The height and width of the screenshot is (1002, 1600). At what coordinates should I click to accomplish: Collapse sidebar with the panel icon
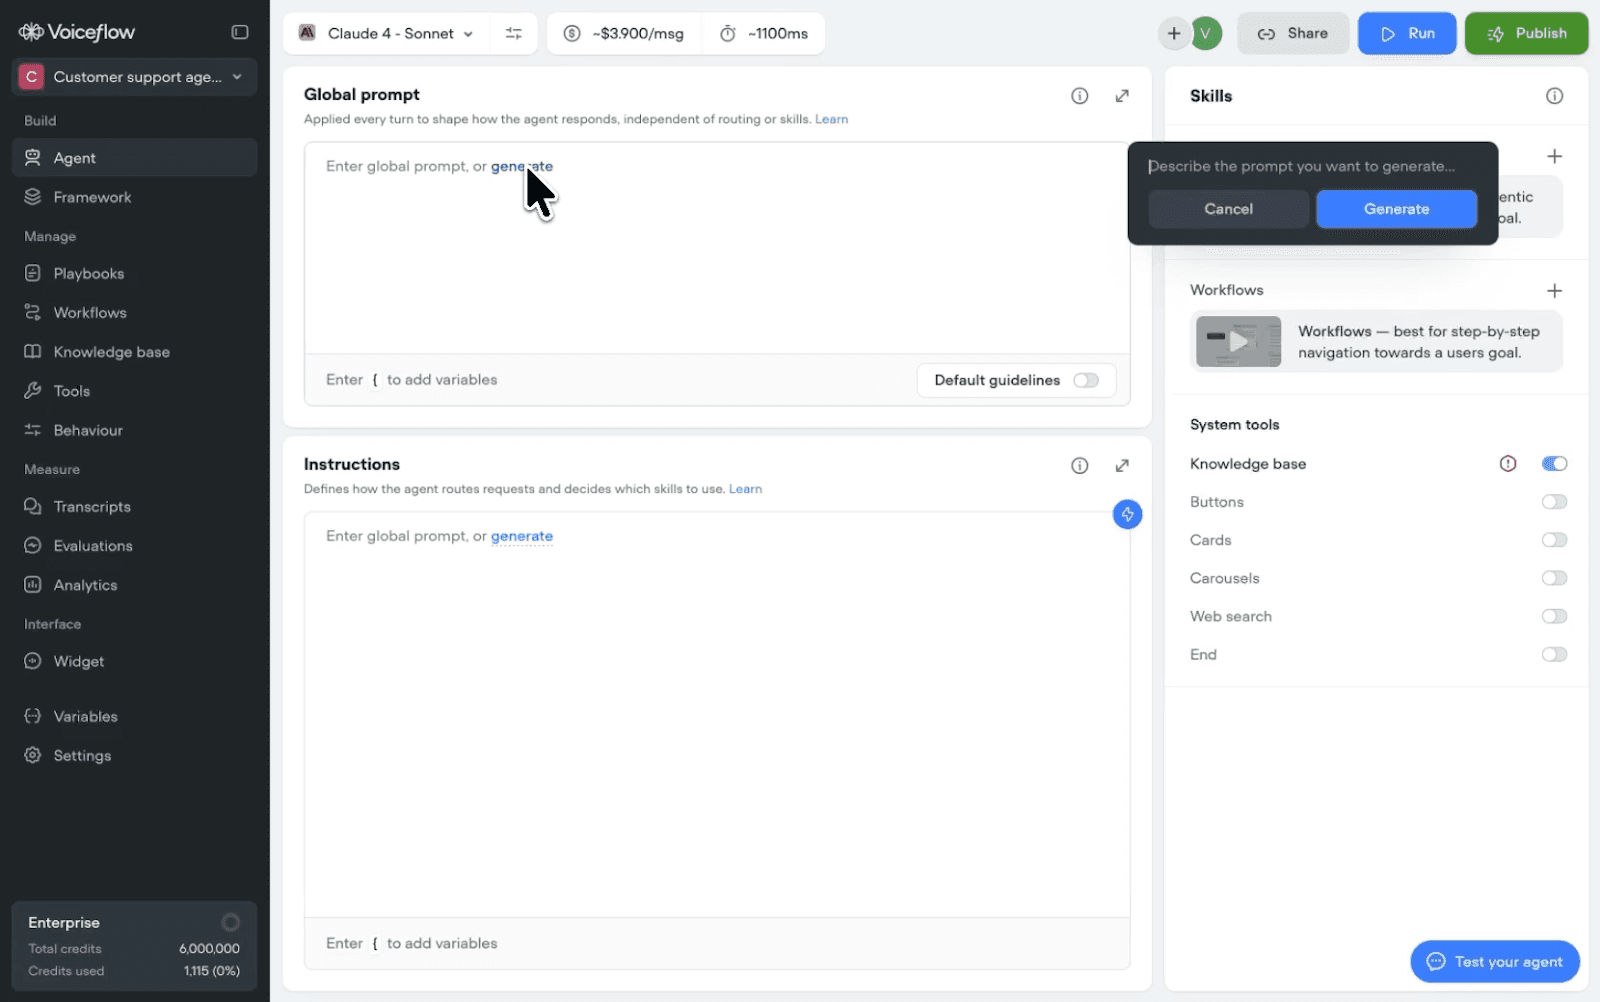tap(240, 32)
